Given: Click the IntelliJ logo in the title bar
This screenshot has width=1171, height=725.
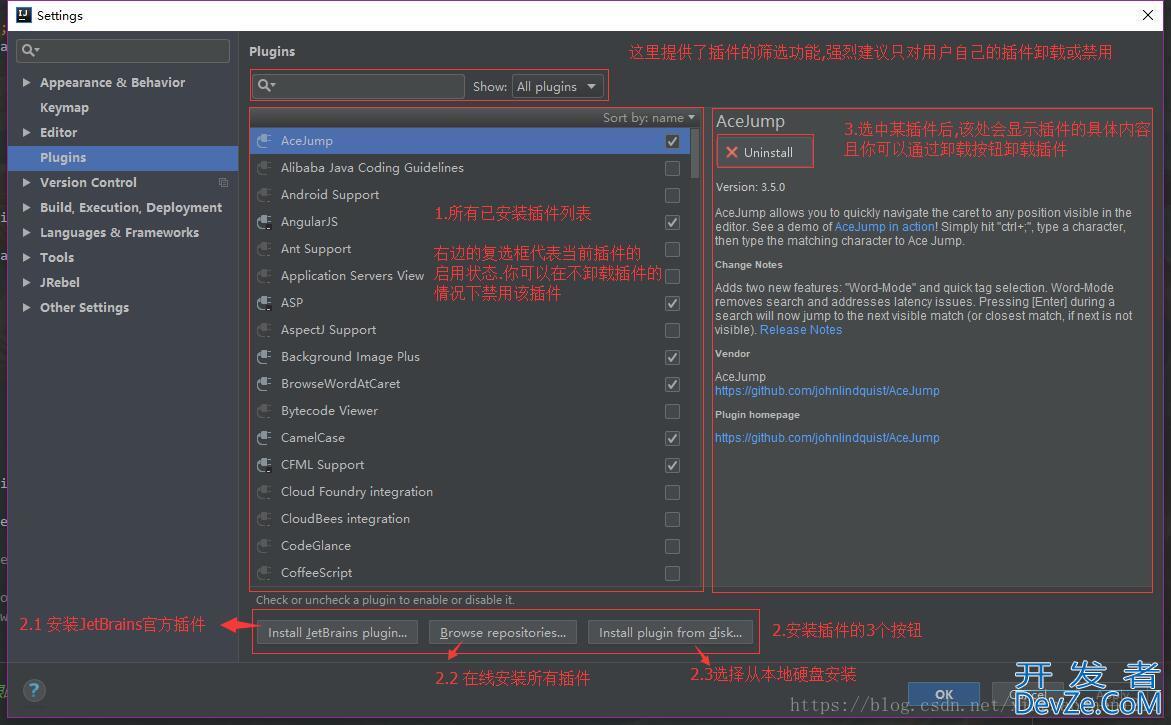Looking at the screenshot, I should (24, 15).
